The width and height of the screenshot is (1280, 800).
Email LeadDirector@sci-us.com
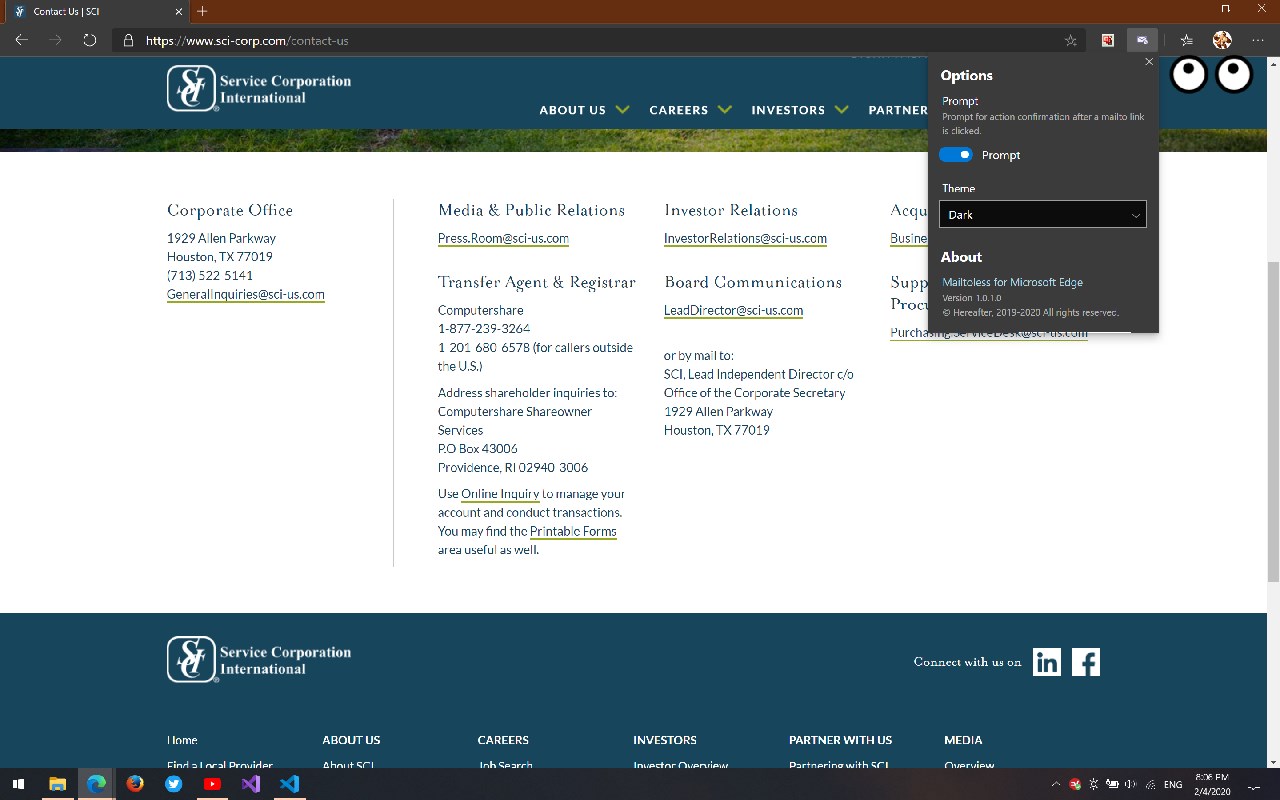733,310
